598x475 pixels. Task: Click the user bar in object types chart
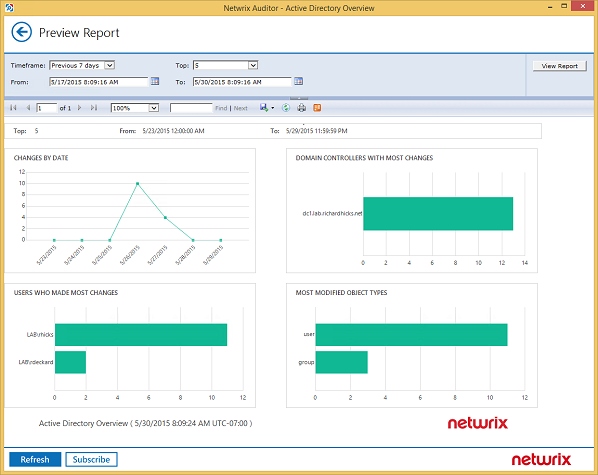coord(411,335)
